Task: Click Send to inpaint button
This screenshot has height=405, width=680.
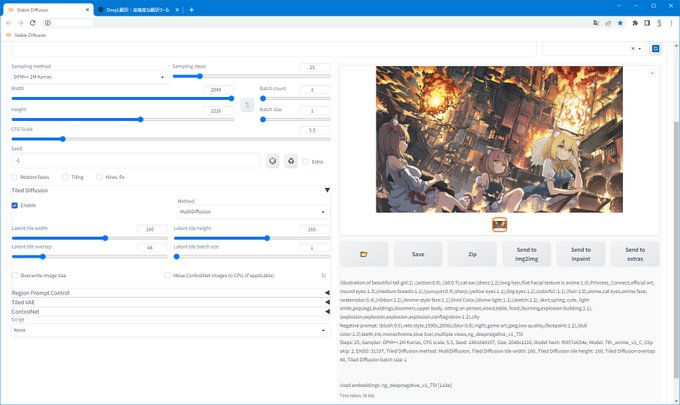Action: (581, 254)
